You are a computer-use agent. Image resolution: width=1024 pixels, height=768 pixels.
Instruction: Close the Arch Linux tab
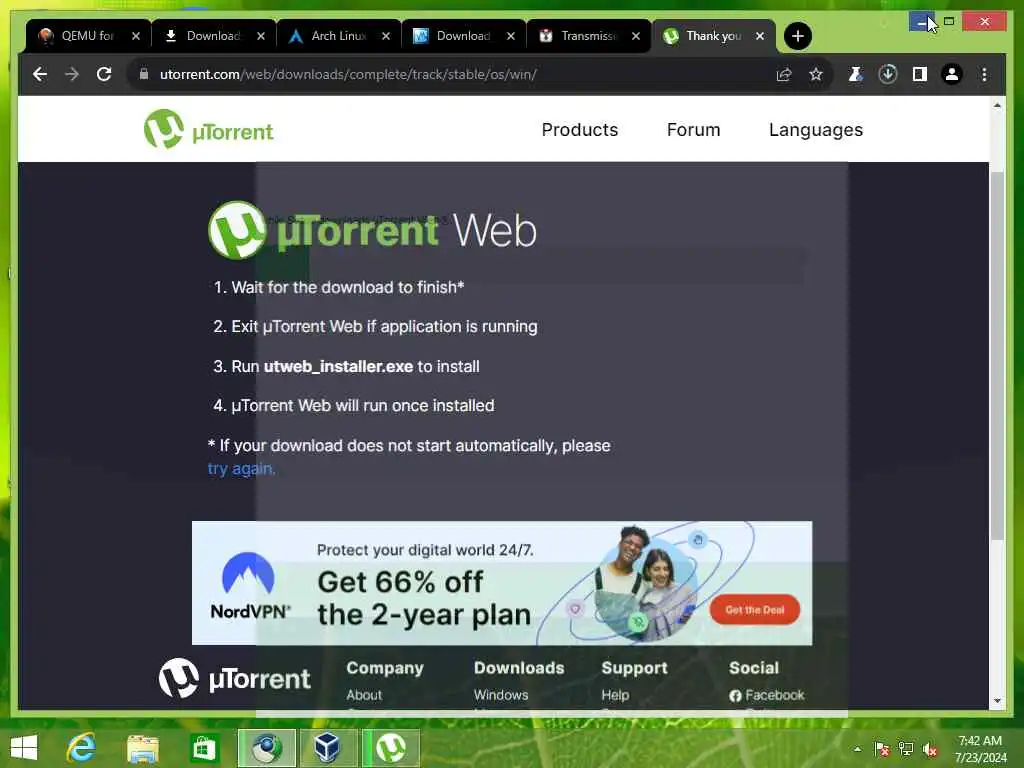pyautogui.click(x=386, y=36)
